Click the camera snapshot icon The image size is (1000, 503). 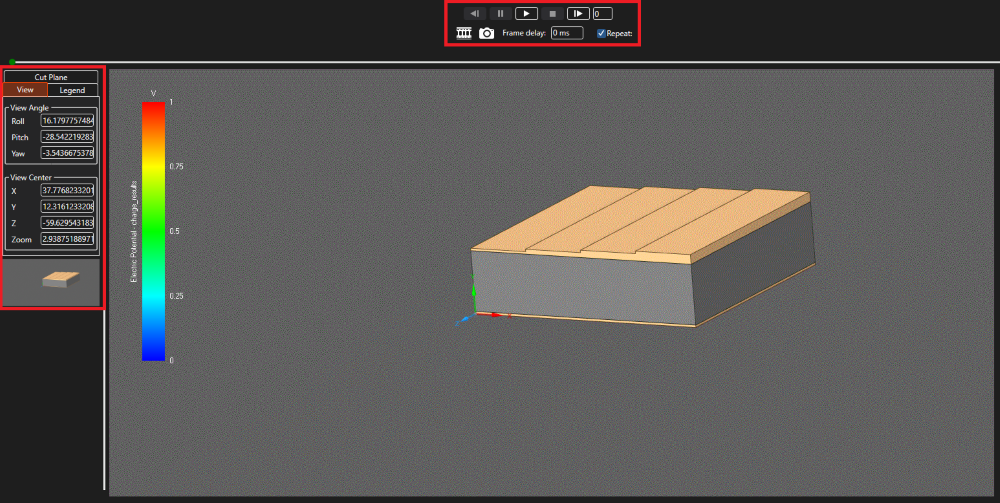tap(487, 33)
